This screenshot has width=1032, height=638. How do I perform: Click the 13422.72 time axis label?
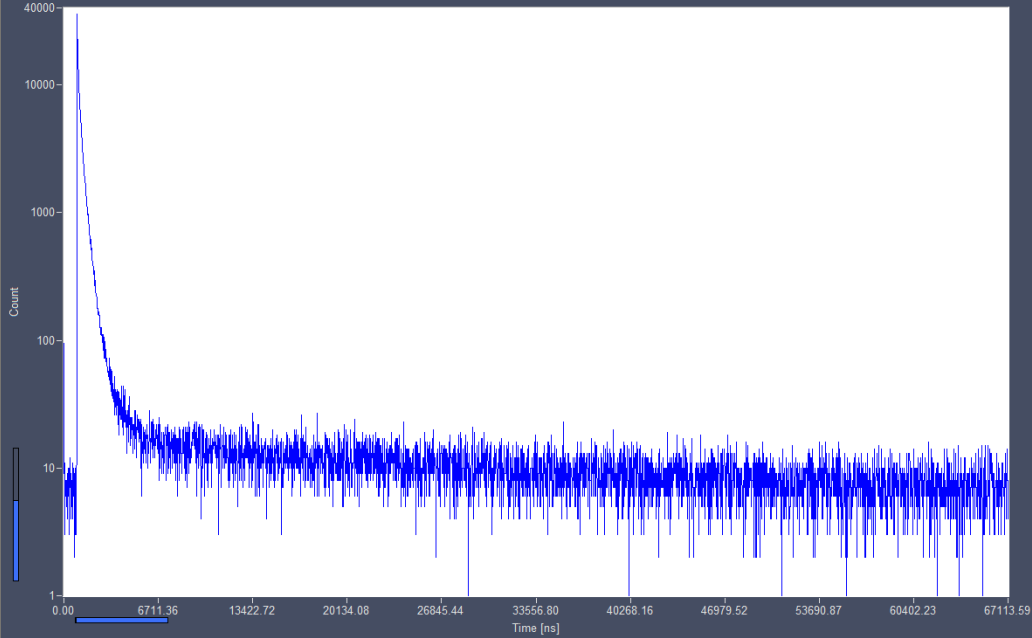pyautogui.click(x=251, y=610)
